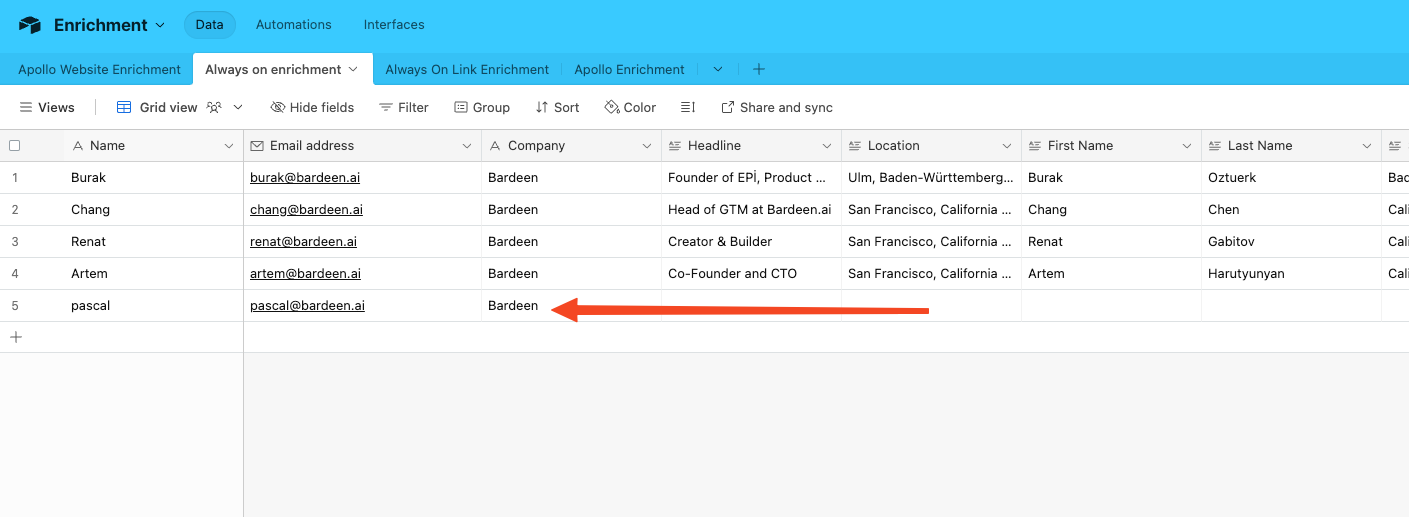Open the Views sidebar toggle
The width and height of the screenshot is (1409, 517).
coord(47,107)
